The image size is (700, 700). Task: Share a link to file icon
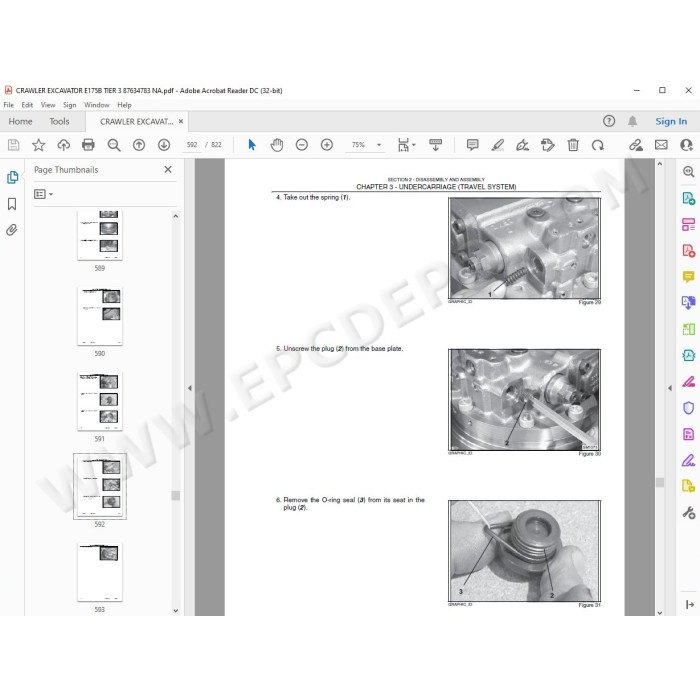coord(636,145)
